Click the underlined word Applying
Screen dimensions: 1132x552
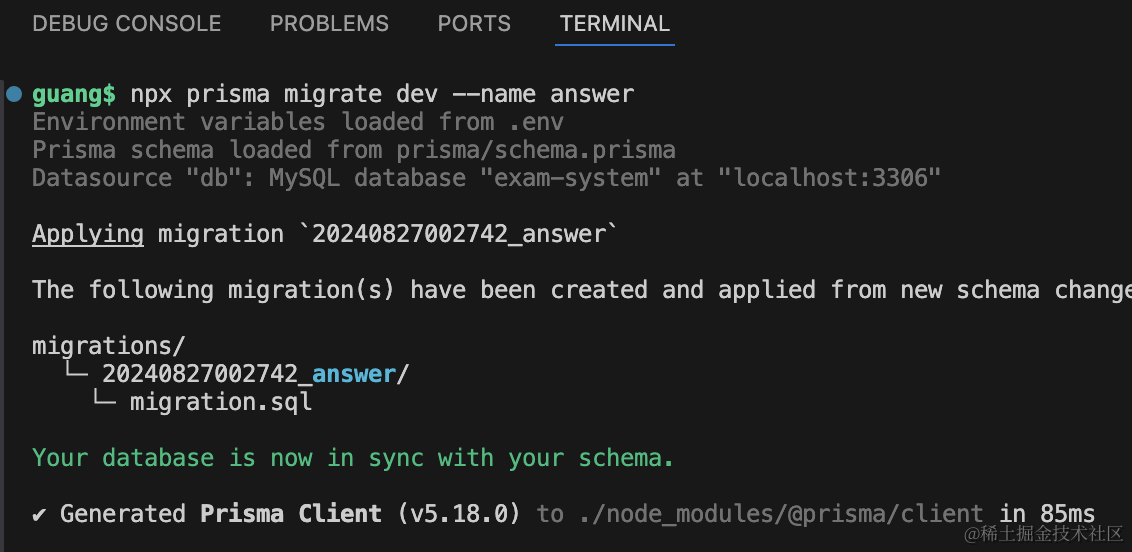88,234
